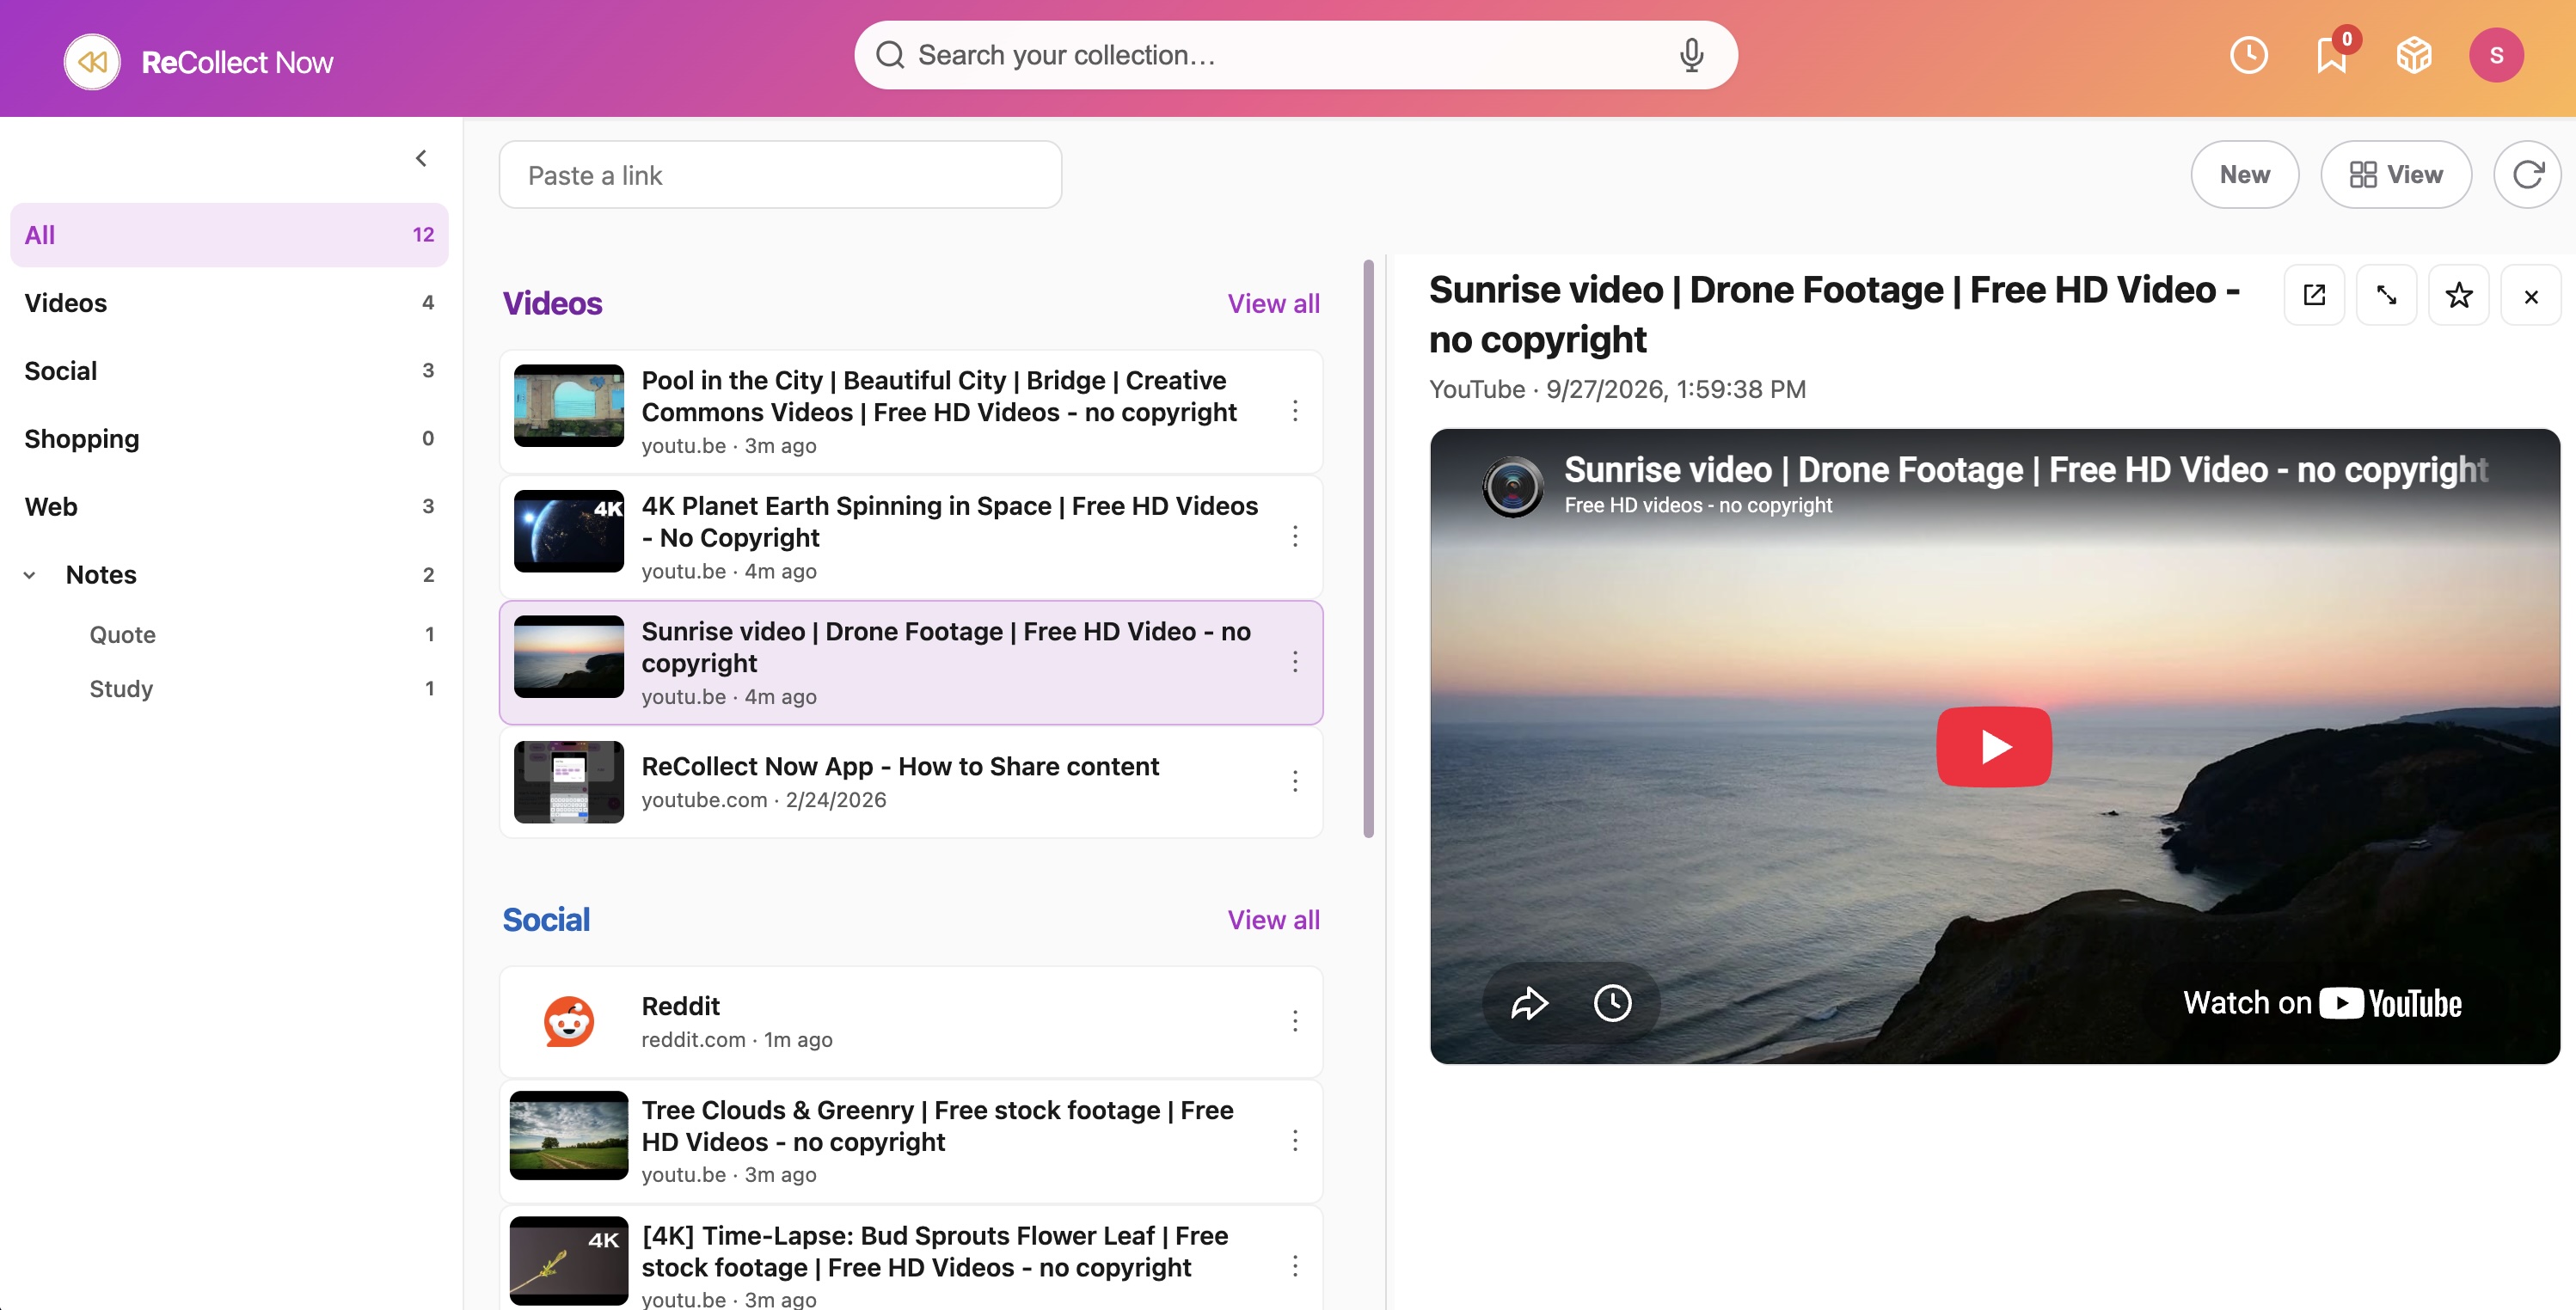
Task: Open Tree Clouds & Greenery thumbnail
Action: [568, 1135]
